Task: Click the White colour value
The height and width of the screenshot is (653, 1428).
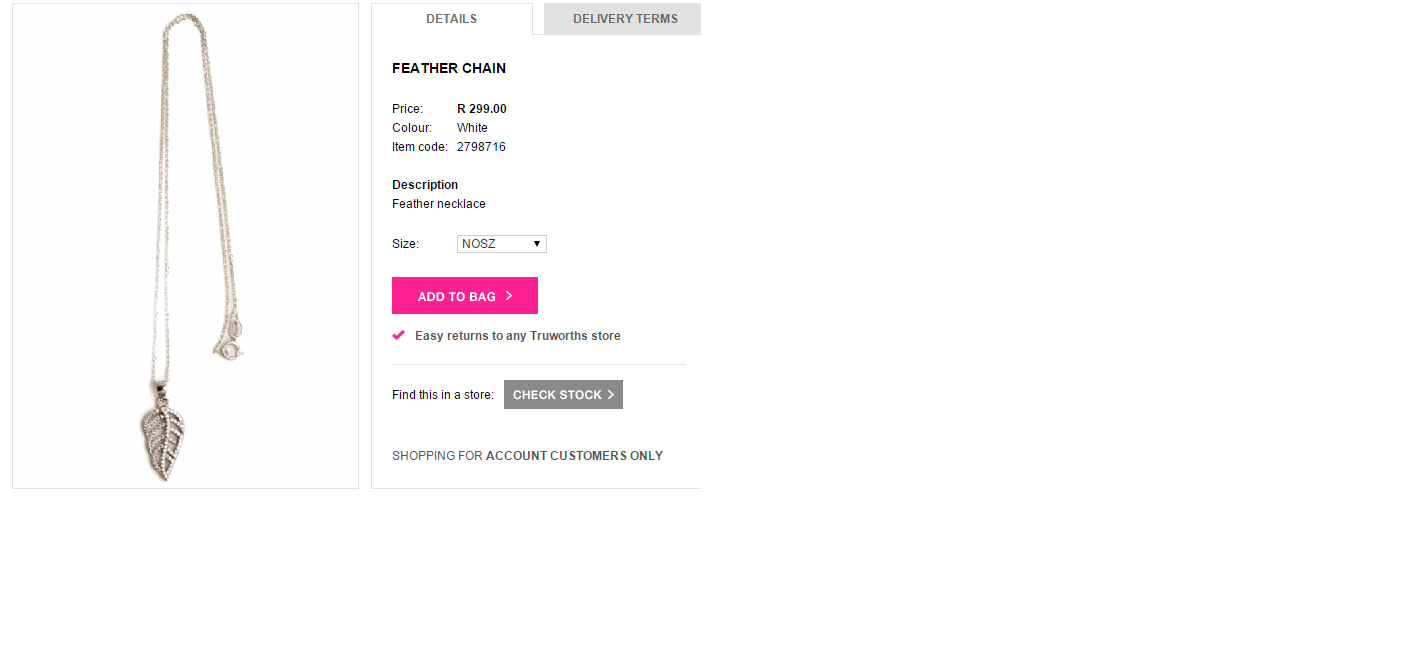Action: point(472,128)
